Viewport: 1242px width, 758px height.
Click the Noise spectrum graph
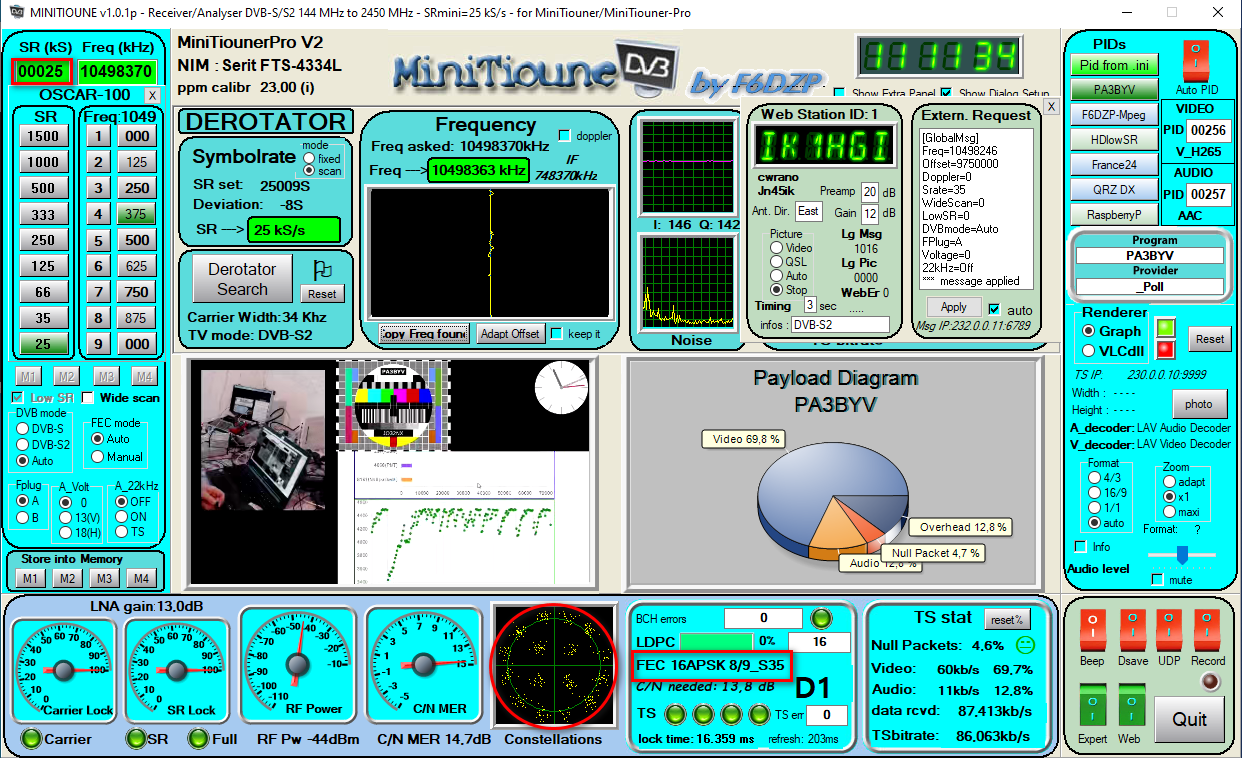tap(687, 282)
